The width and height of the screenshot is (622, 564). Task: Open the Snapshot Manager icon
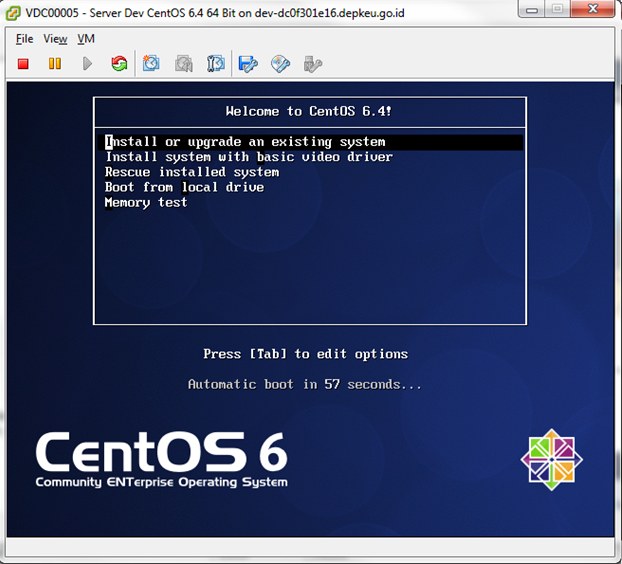tap(216, 64)
